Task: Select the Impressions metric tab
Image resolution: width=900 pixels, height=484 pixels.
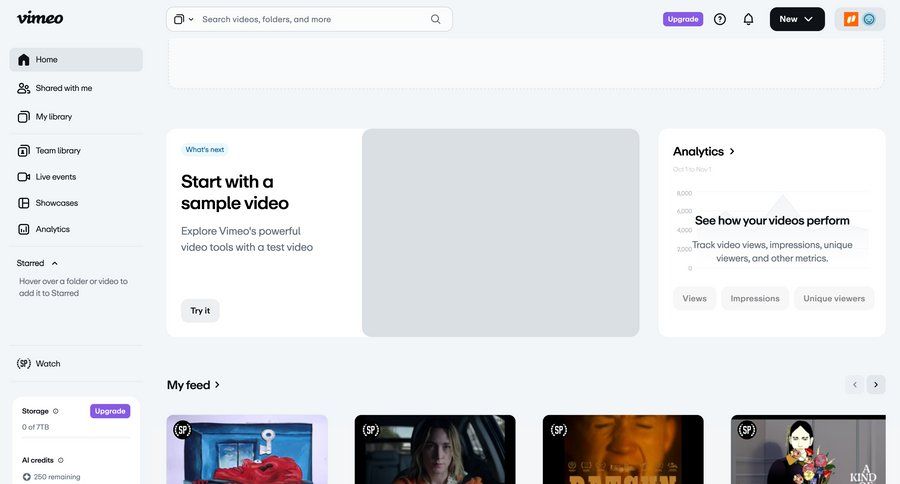Action: click(755, 299)
